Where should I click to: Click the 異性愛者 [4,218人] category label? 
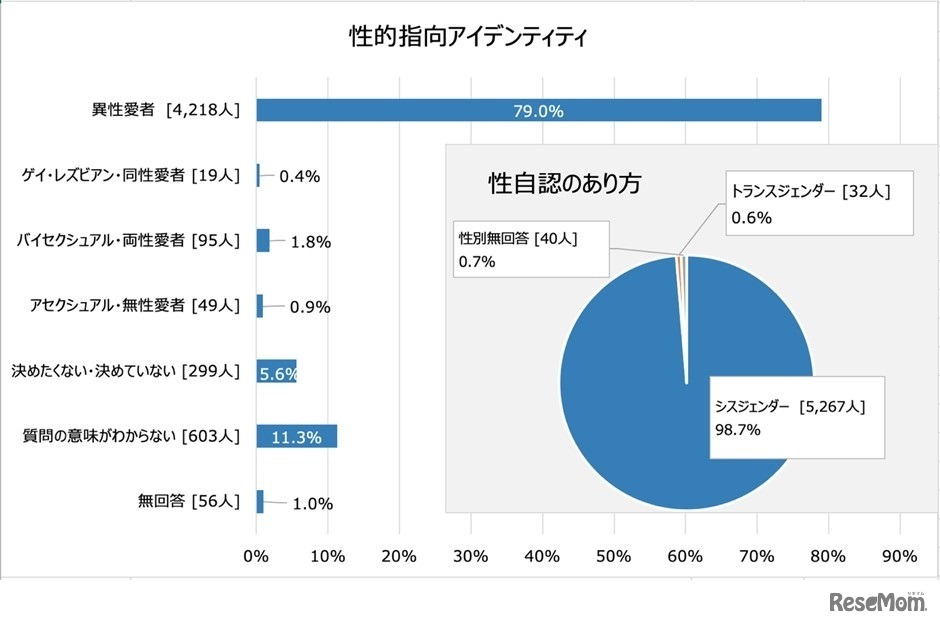(161, 110)
